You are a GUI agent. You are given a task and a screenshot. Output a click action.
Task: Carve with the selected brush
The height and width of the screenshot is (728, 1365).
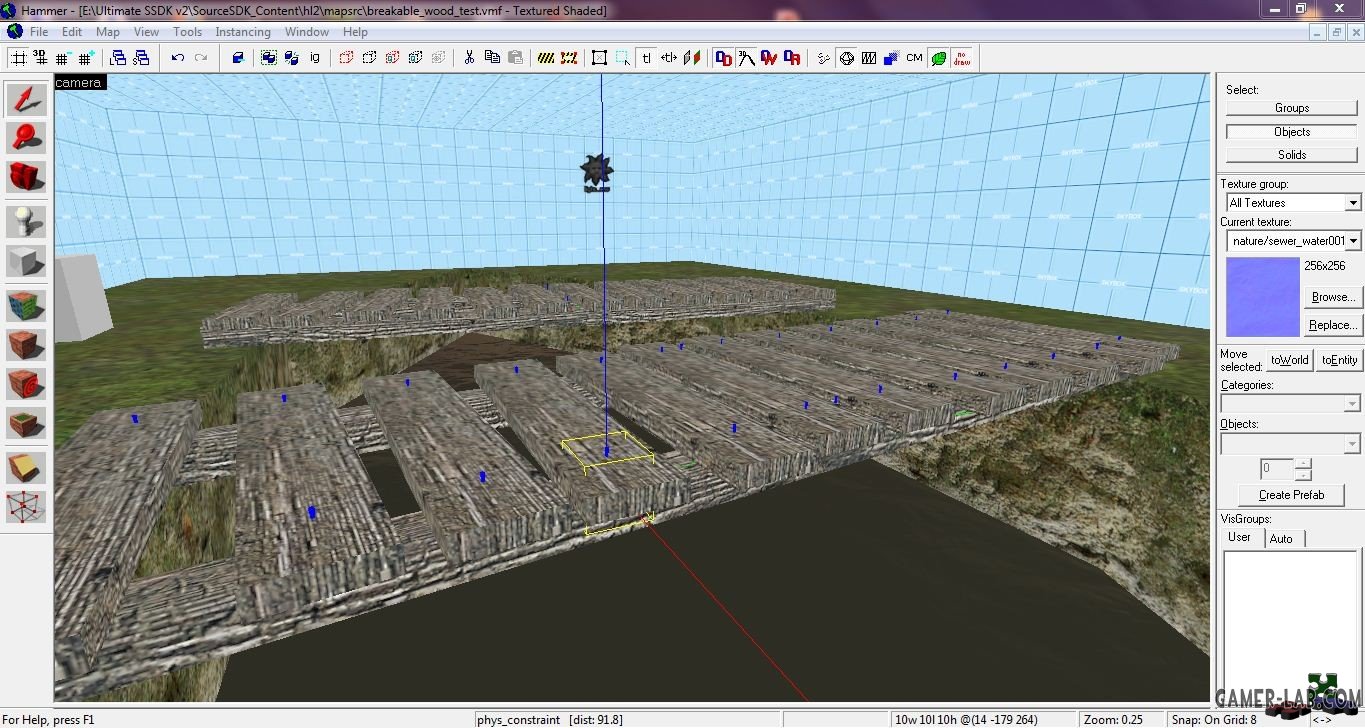(x=238, y=58)
